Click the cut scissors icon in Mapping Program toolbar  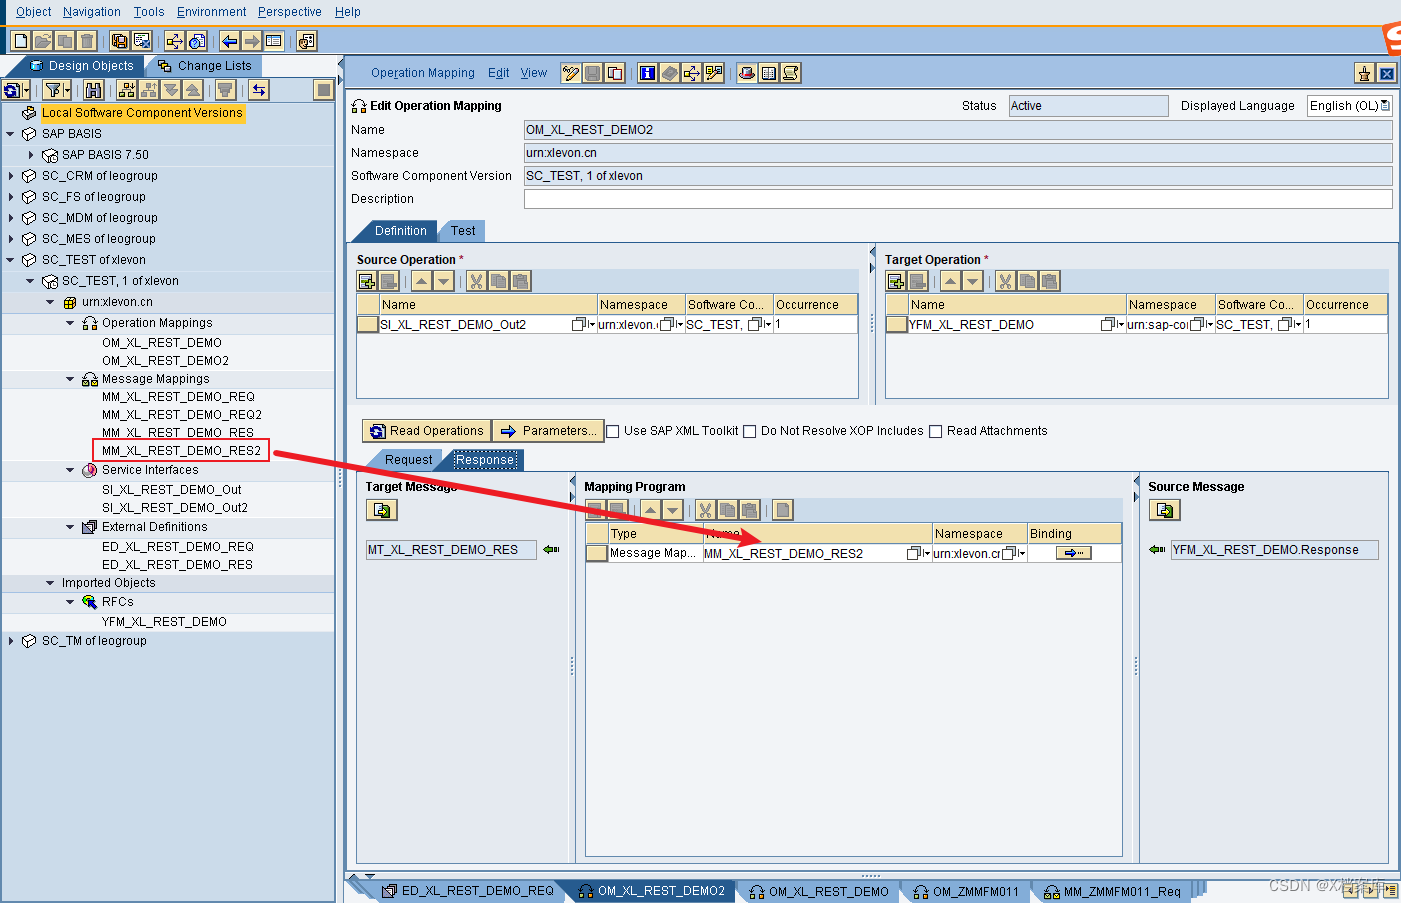pyautogui.click(x=705, y=510)
